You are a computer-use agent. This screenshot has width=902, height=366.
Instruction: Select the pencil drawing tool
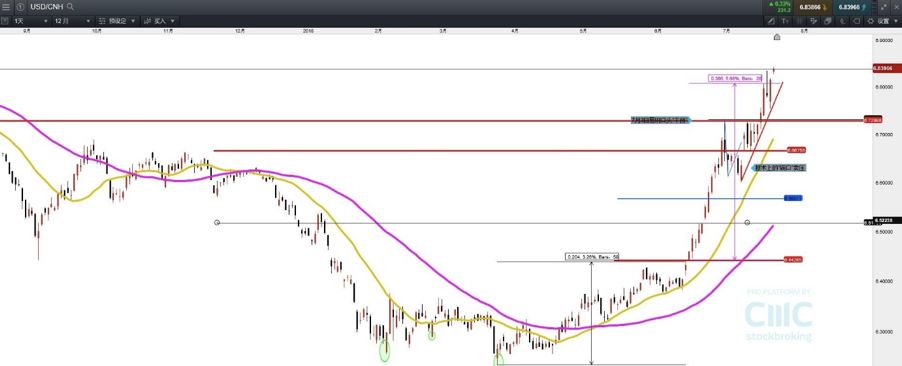(x=771, y=21)
